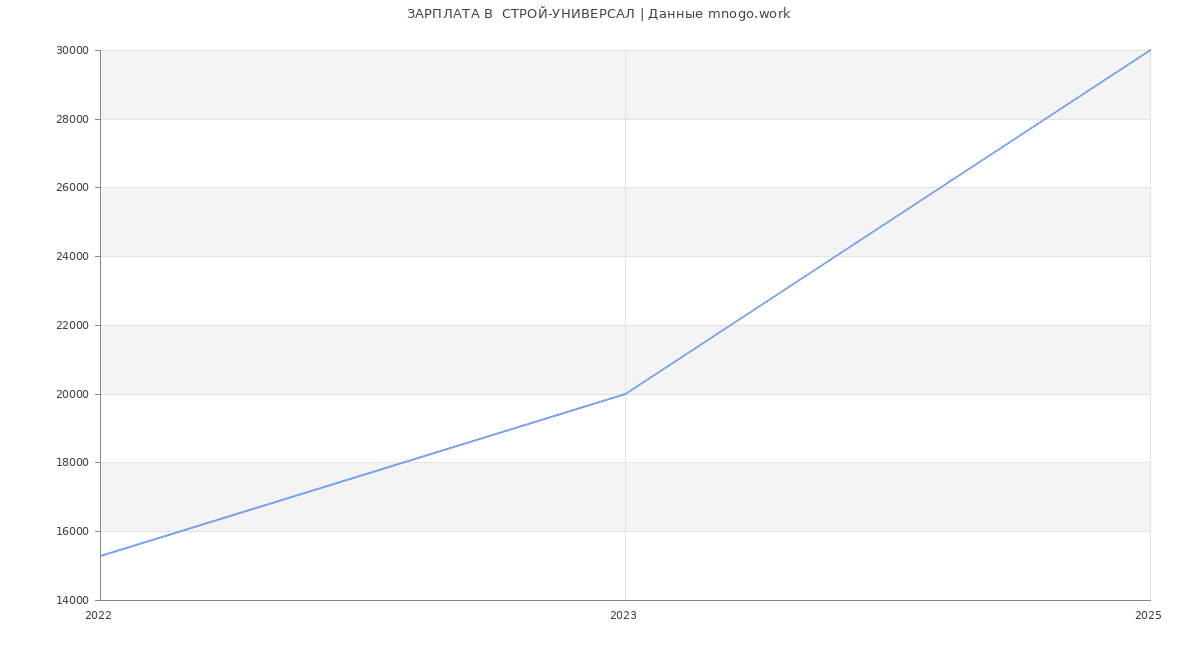Click the 24000 y-axis label
Viewport: 1200px width, 650px height.
(x=72, y=257)
